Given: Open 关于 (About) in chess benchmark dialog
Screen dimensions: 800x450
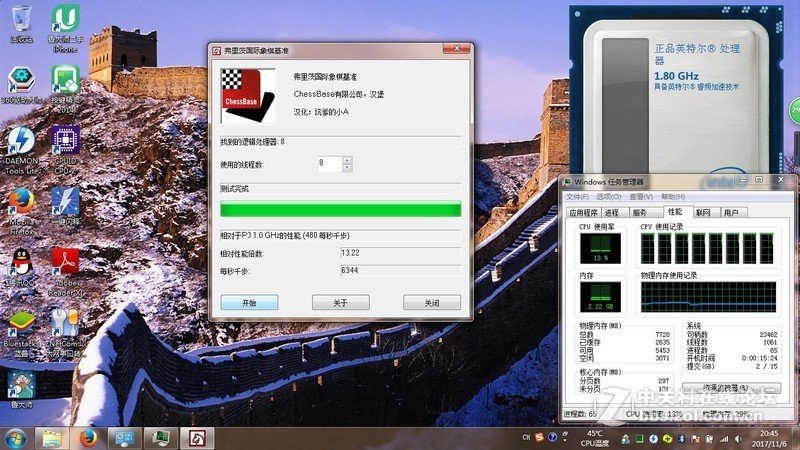Looking at the screenshot, I should 340,303.
